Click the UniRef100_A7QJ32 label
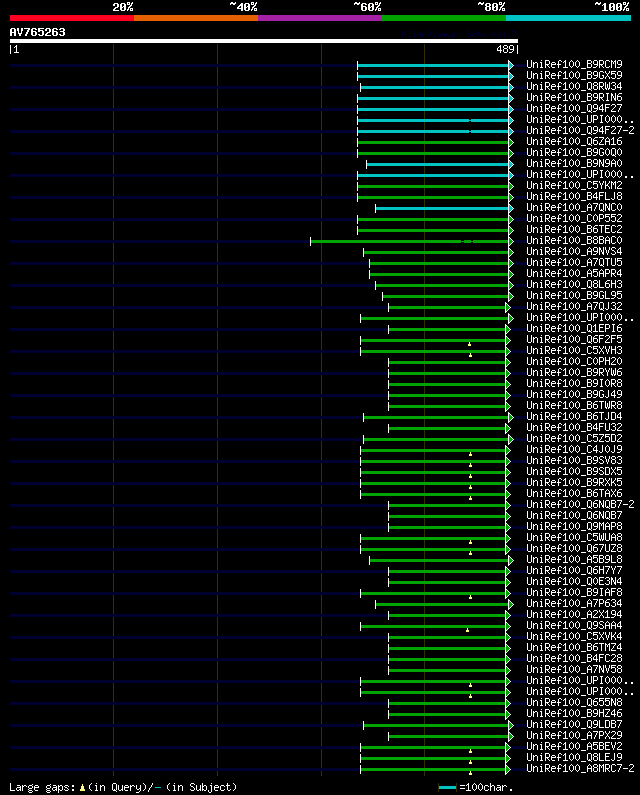 pos(574,307)
